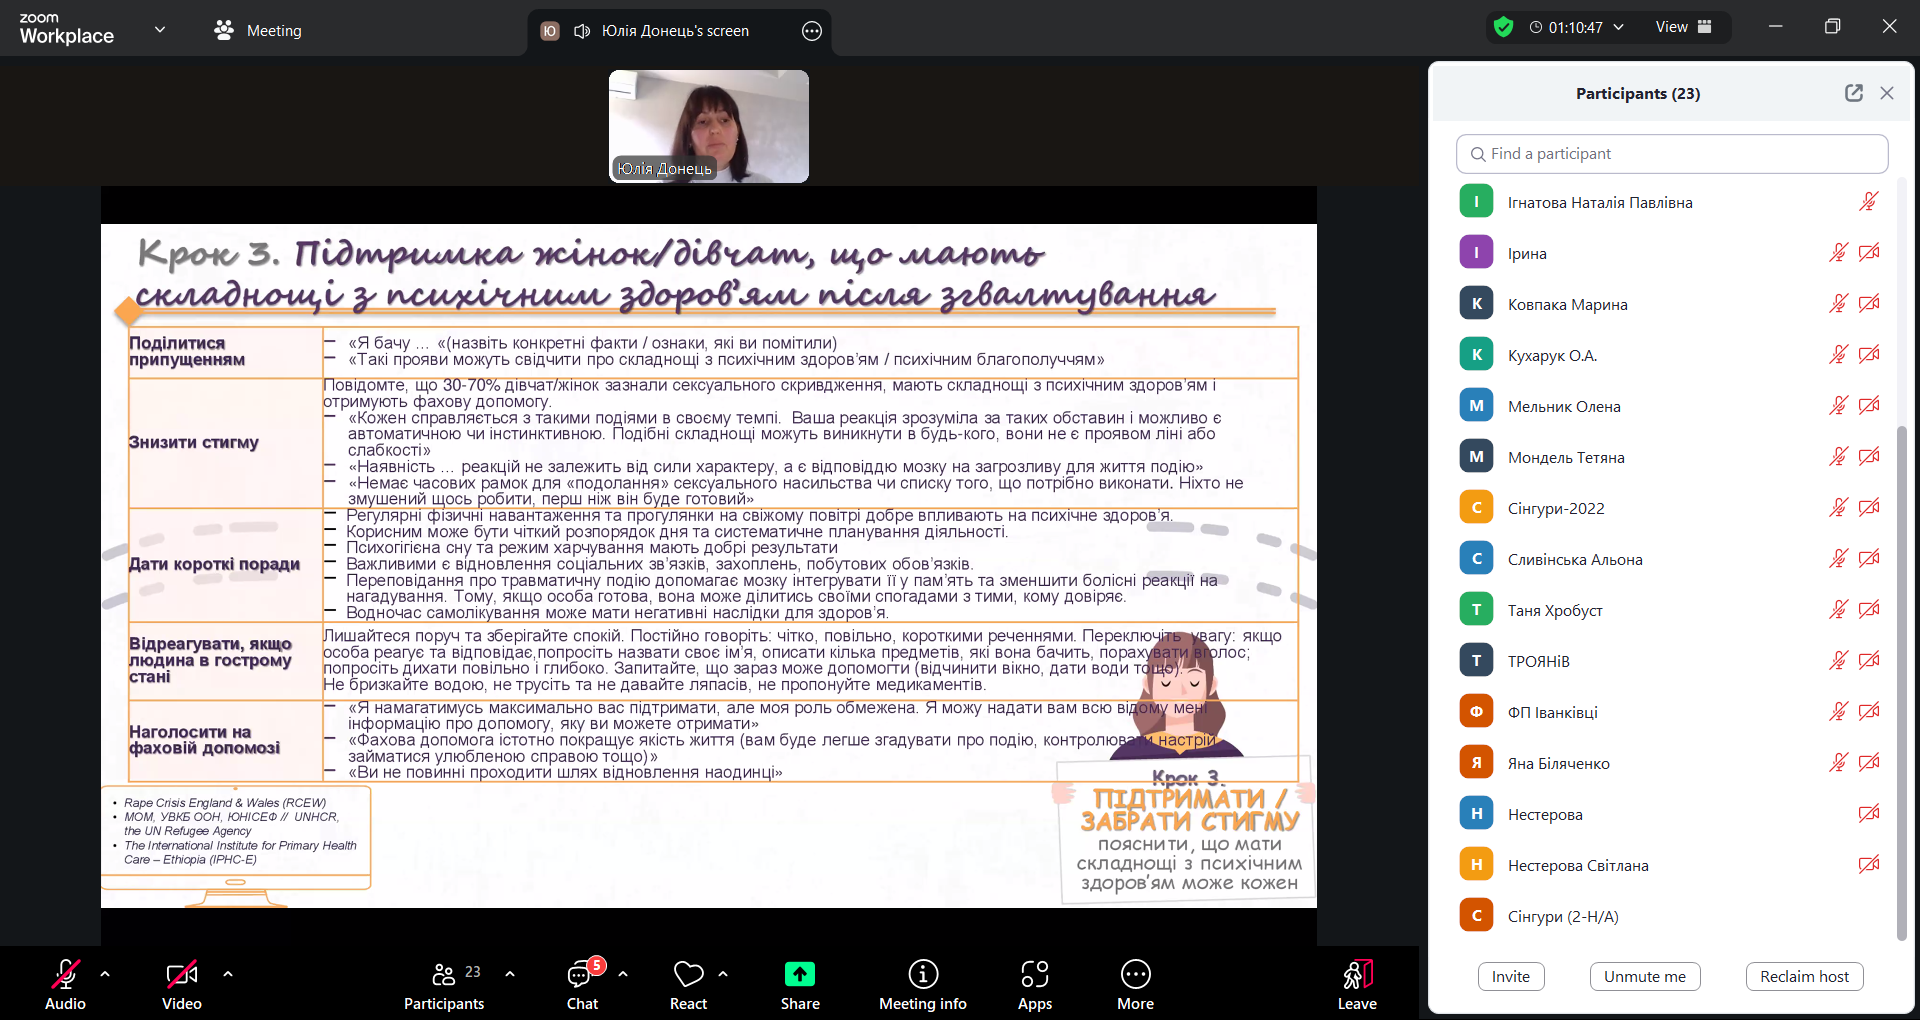Open the Zoom Workplace dropdown chevron
The width and height of the screenshot is (1920, 1020).
[x=160, y=30]
